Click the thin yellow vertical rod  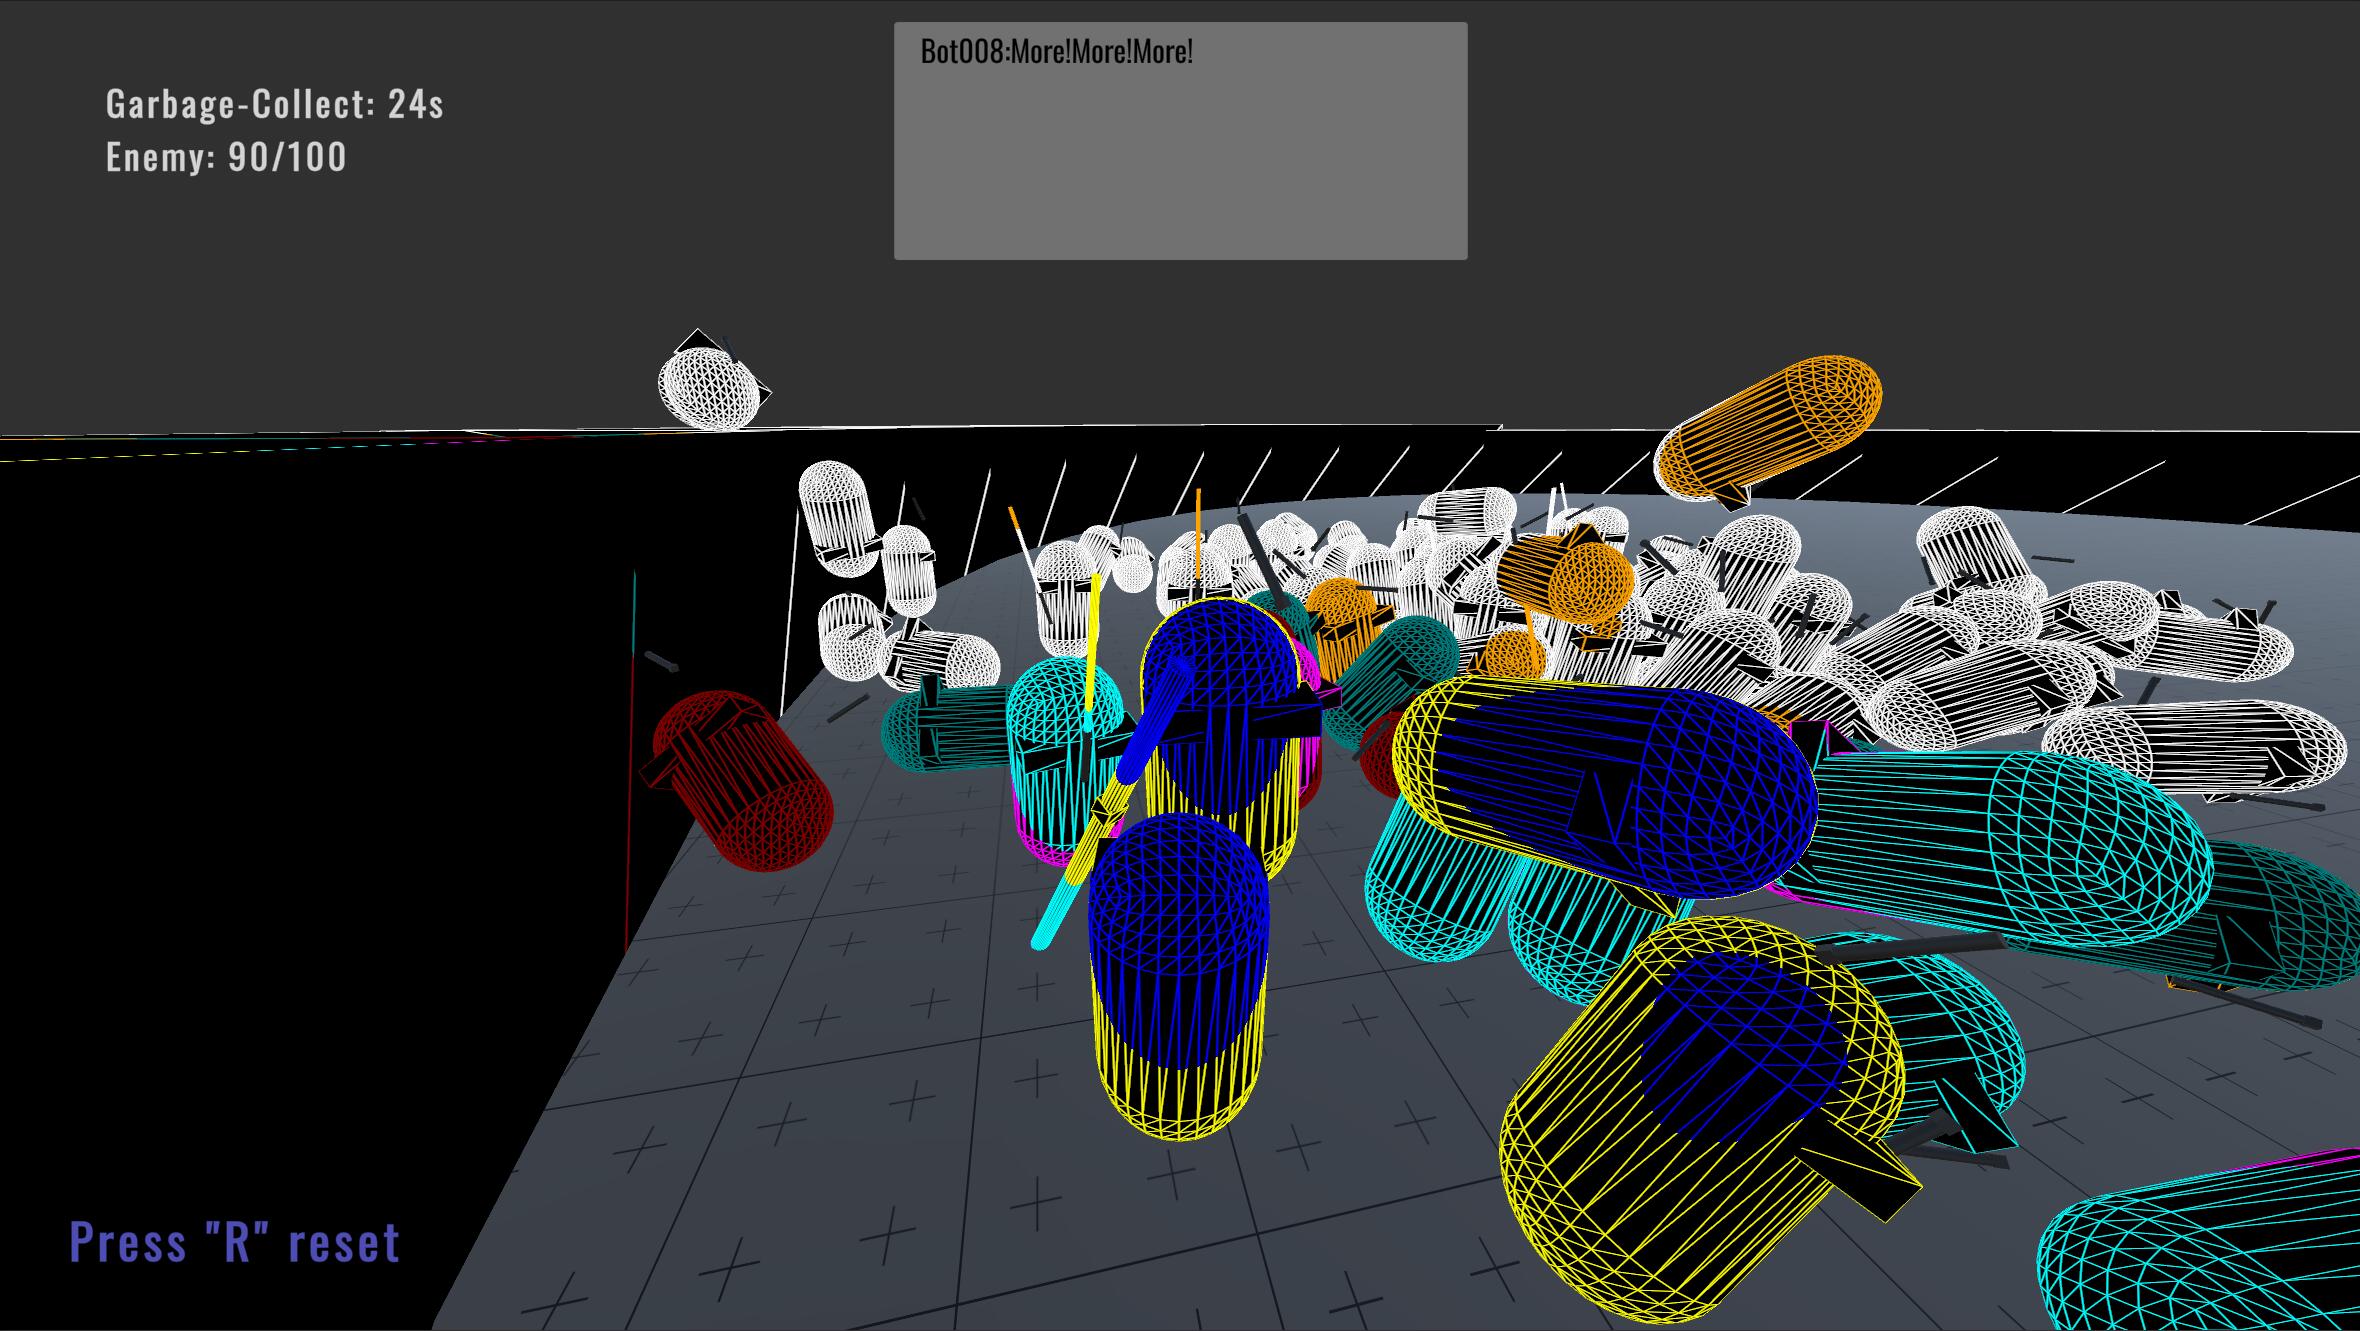(1093, 640)
